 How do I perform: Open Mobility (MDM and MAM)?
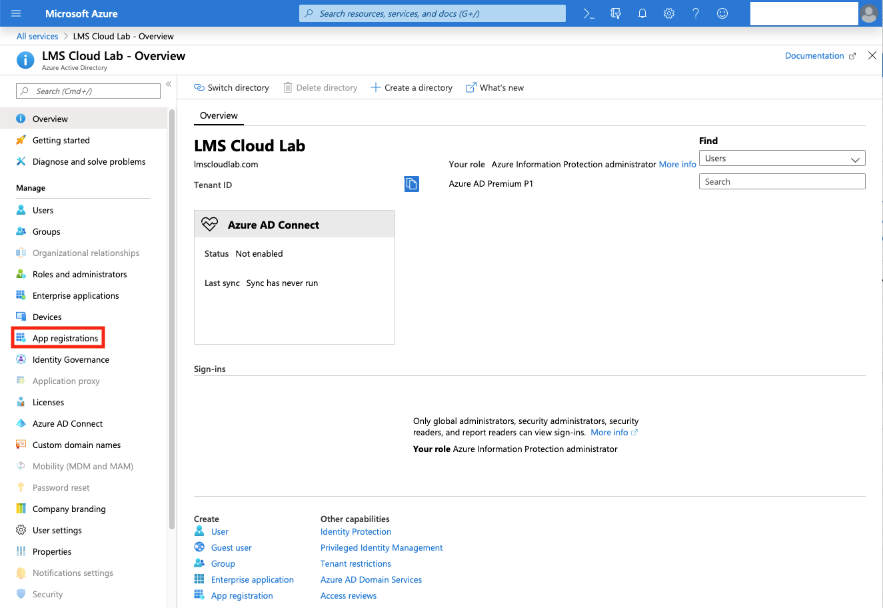[x=84, y=466]
